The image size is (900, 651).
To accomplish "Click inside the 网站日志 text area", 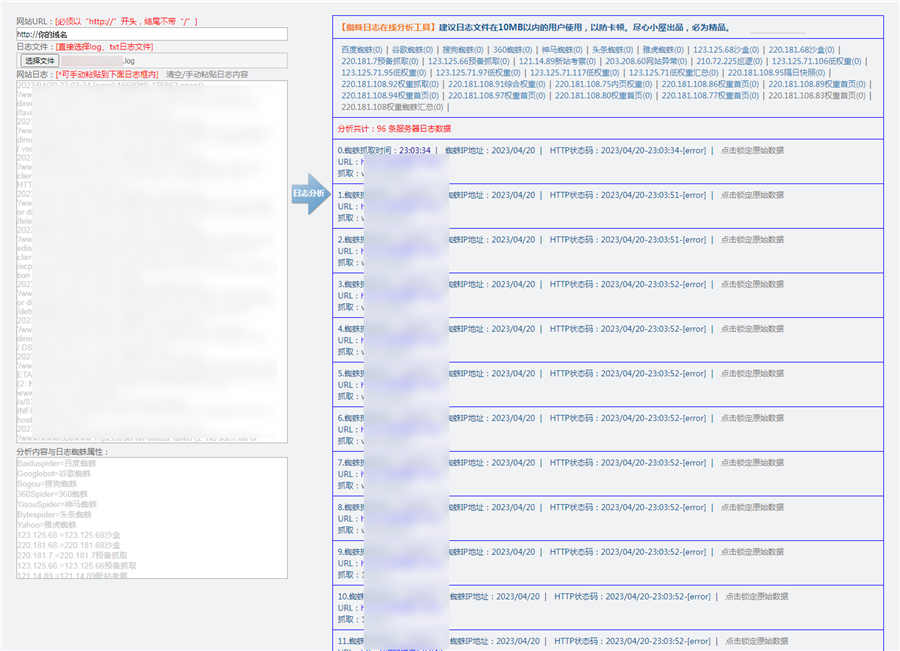I will pyautogui.click(x=151, y=260).
